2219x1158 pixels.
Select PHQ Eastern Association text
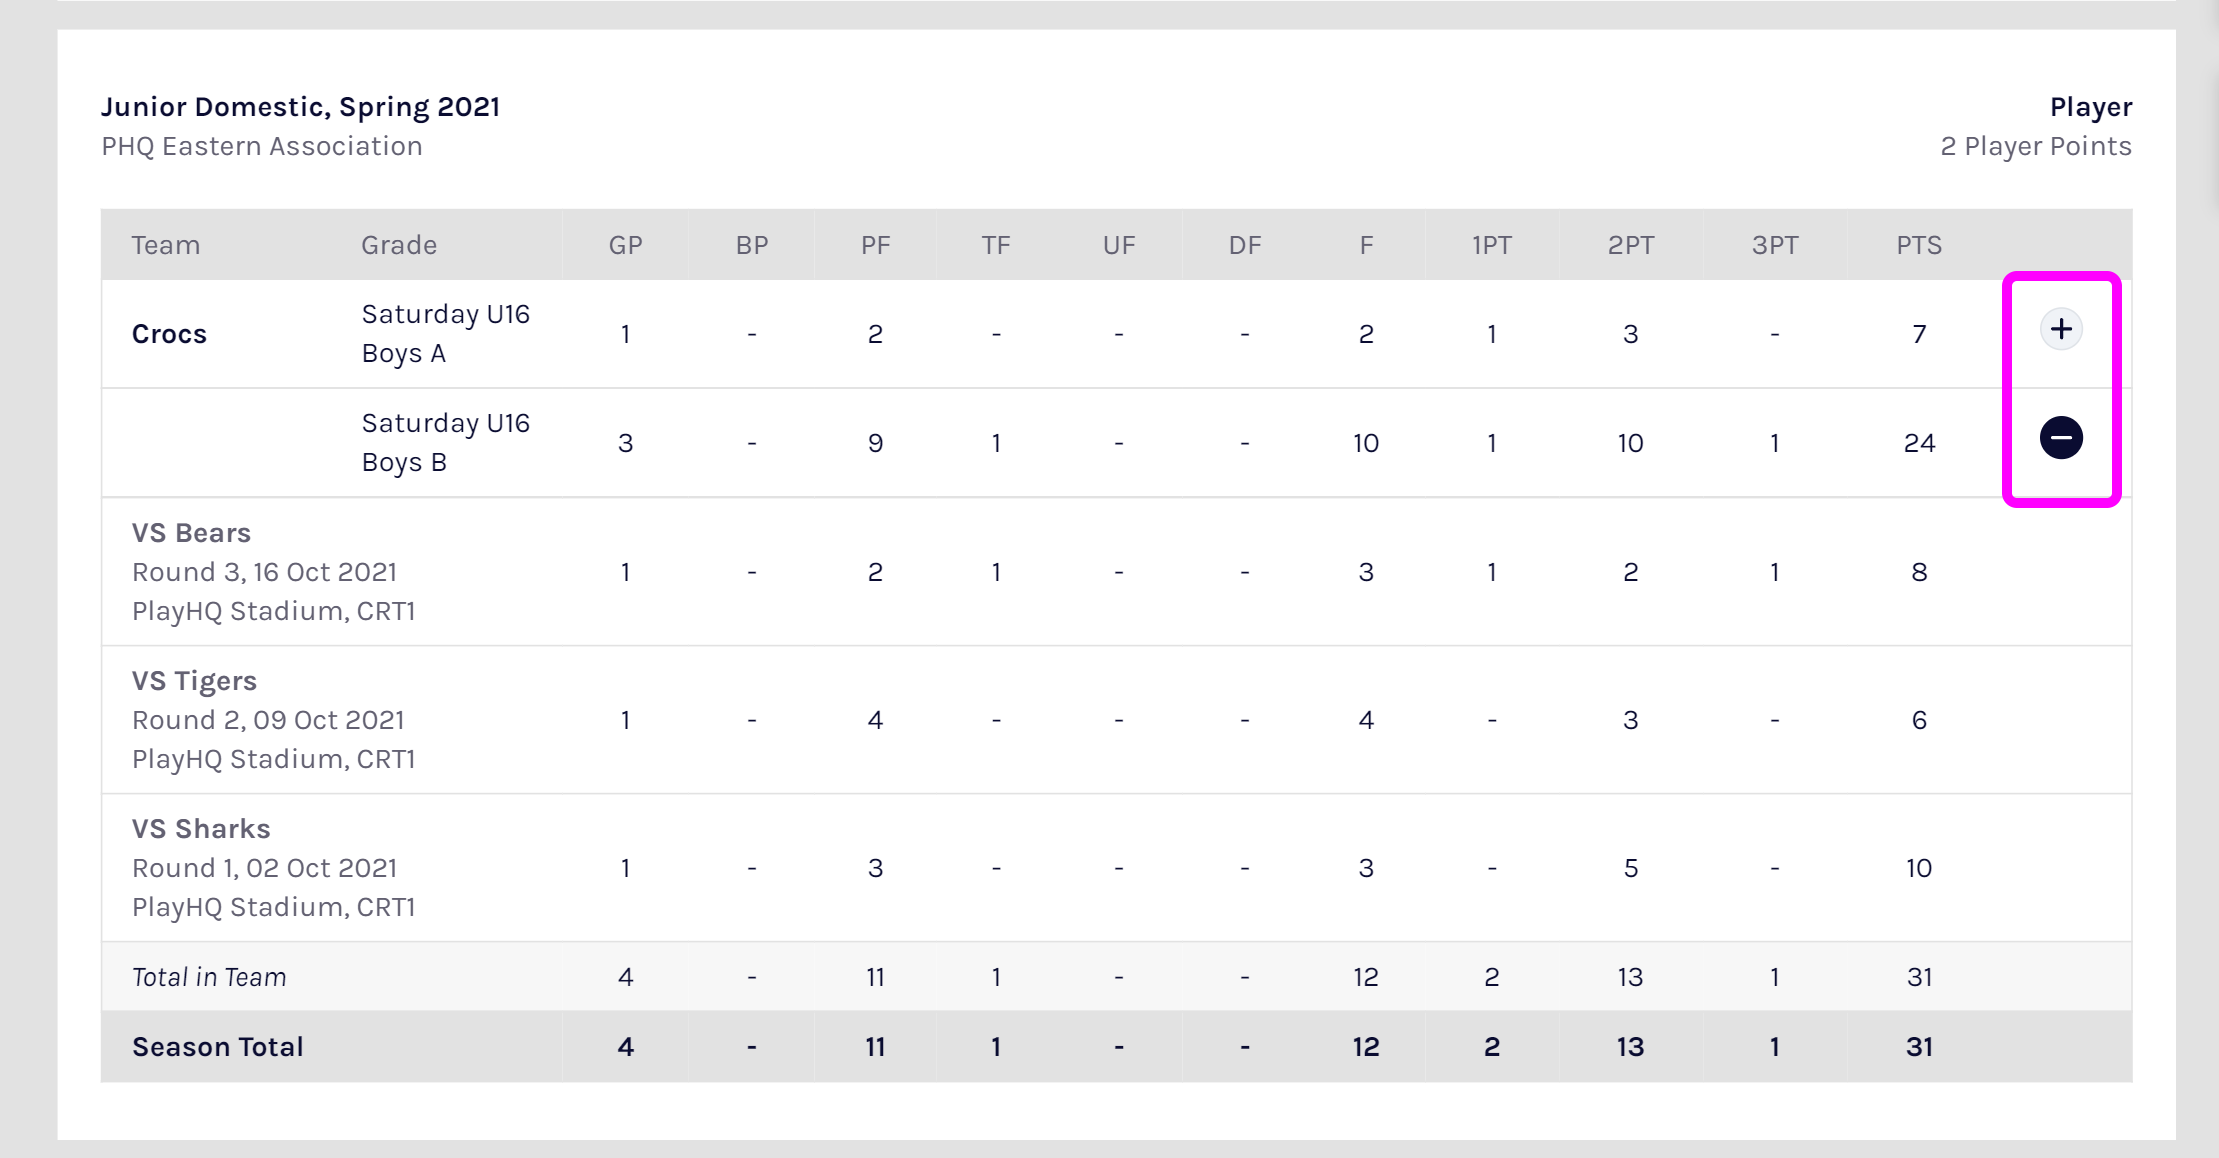point(261,146)
